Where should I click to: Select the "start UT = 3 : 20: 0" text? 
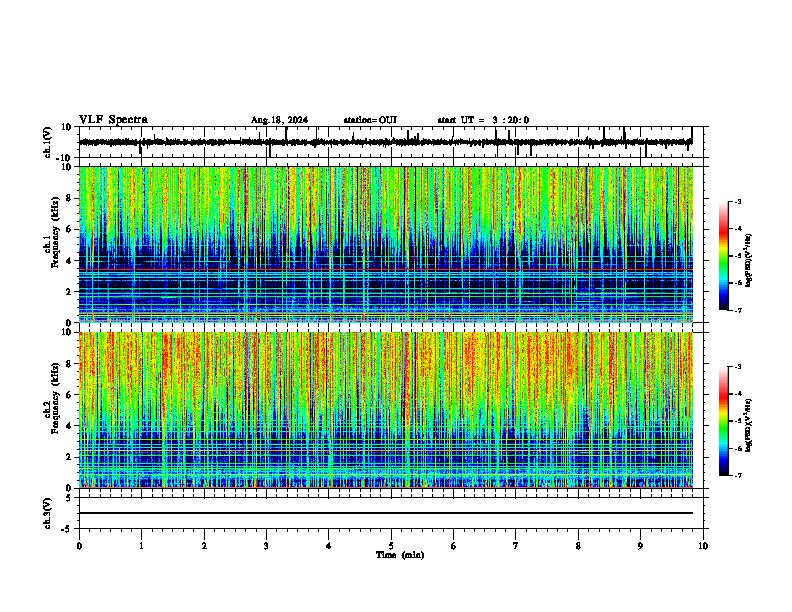[x=483, y=120]
